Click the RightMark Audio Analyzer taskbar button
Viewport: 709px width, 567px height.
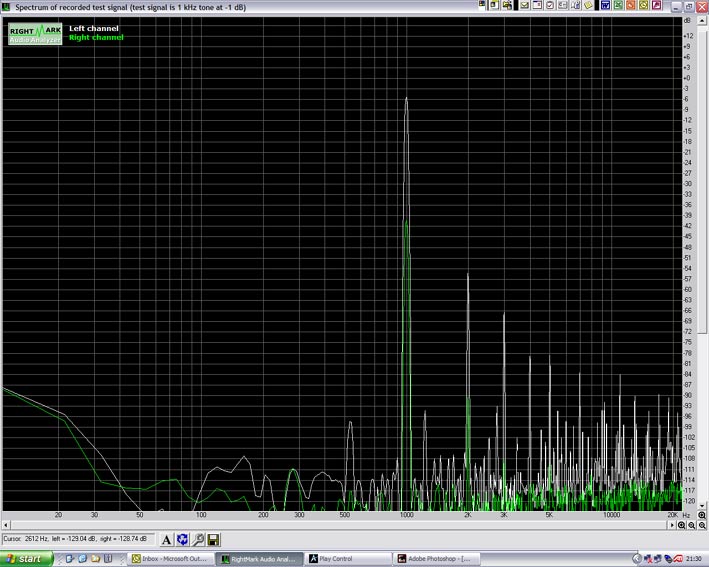(259, 559)
